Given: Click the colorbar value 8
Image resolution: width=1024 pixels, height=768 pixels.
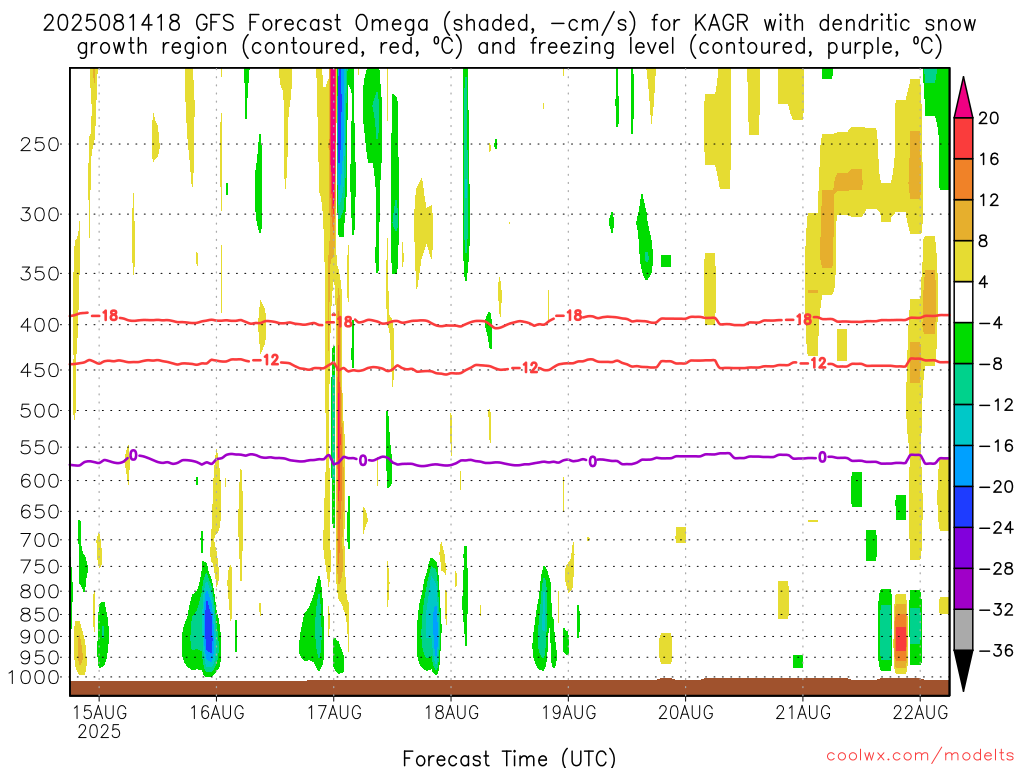Looking at the screenshot, I should pos(984,241).
